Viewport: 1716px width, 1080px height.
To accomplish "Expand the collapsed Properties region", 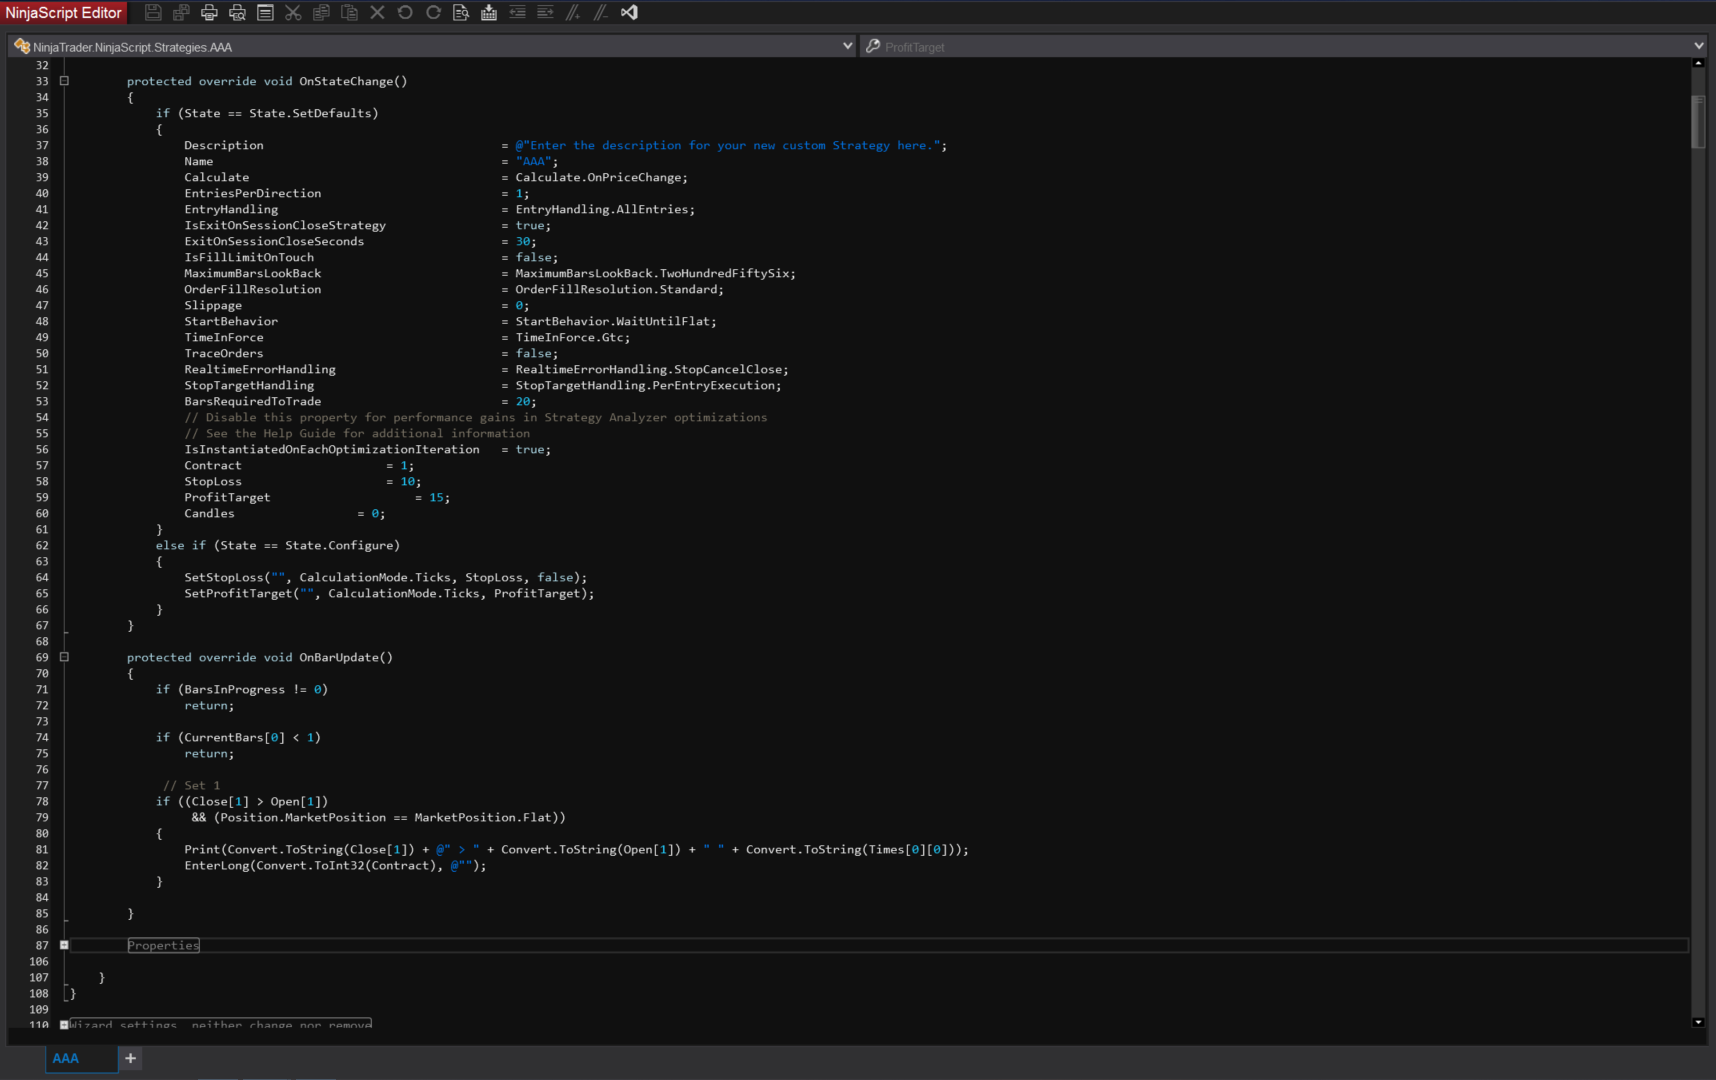I will click(64, 945).
